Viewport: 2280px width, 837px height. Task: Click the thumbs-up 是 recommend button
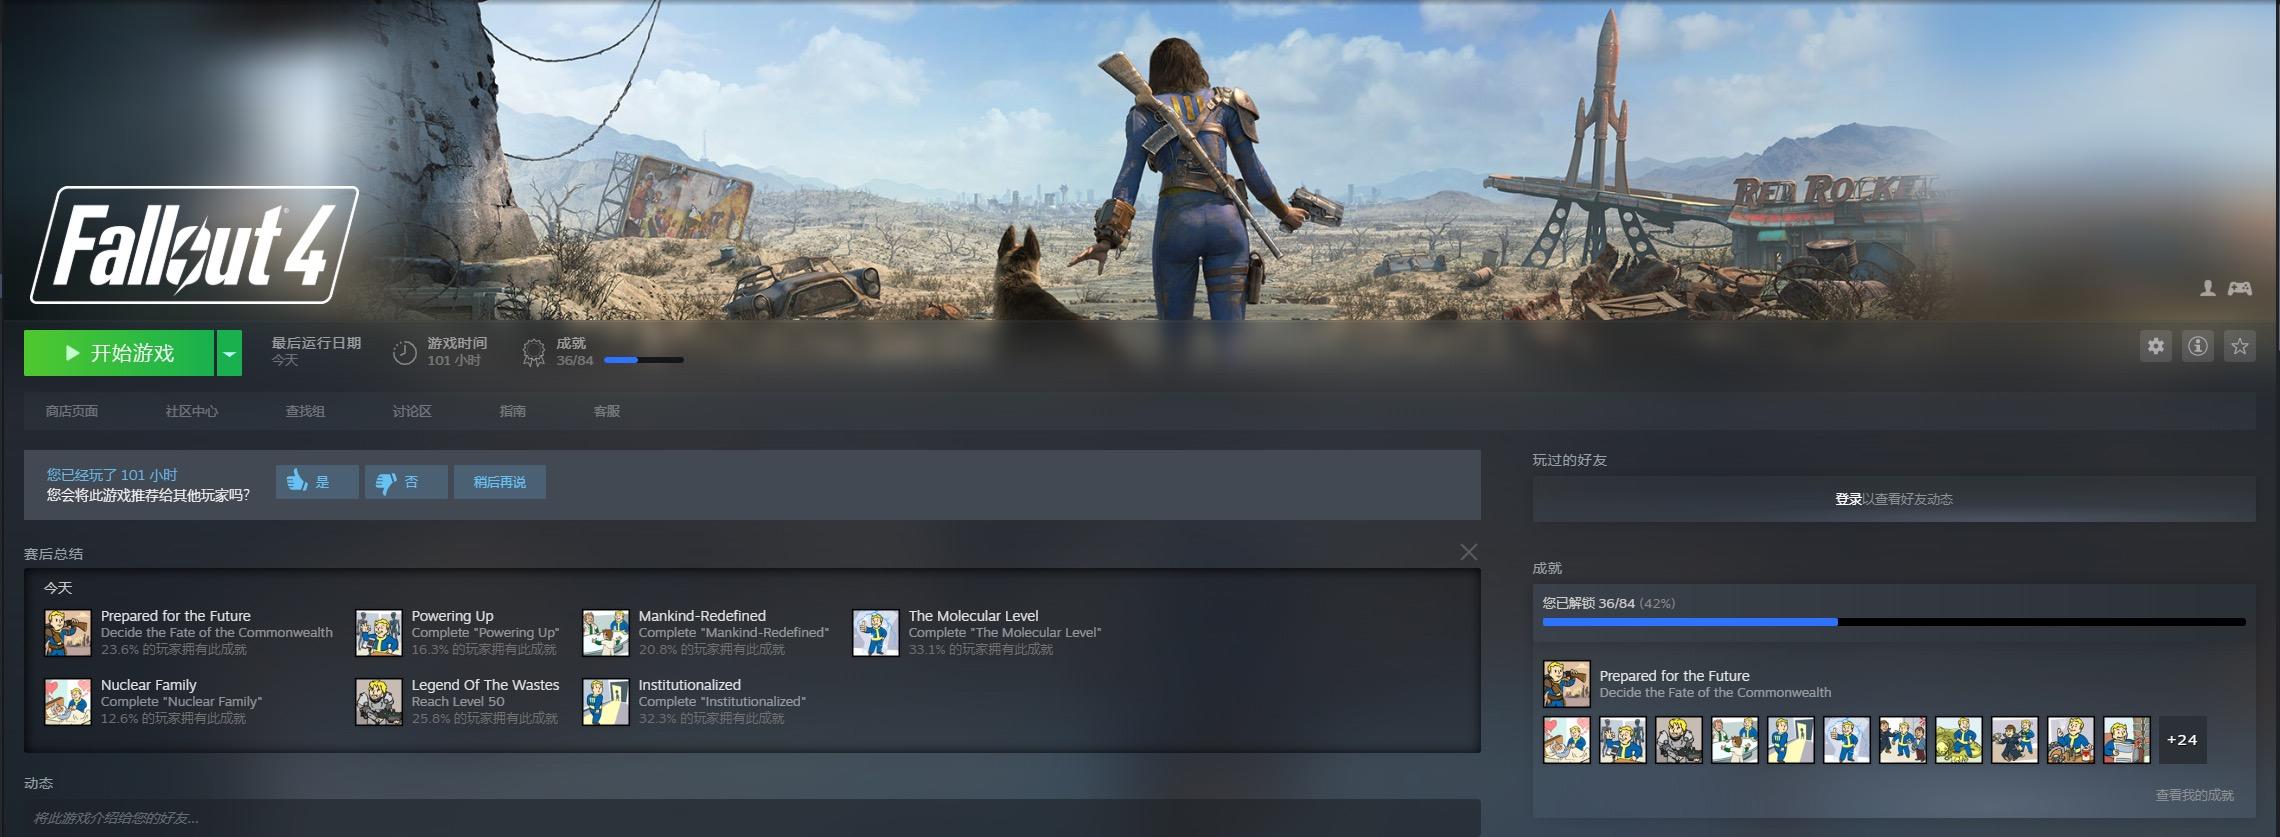(317, 482)
